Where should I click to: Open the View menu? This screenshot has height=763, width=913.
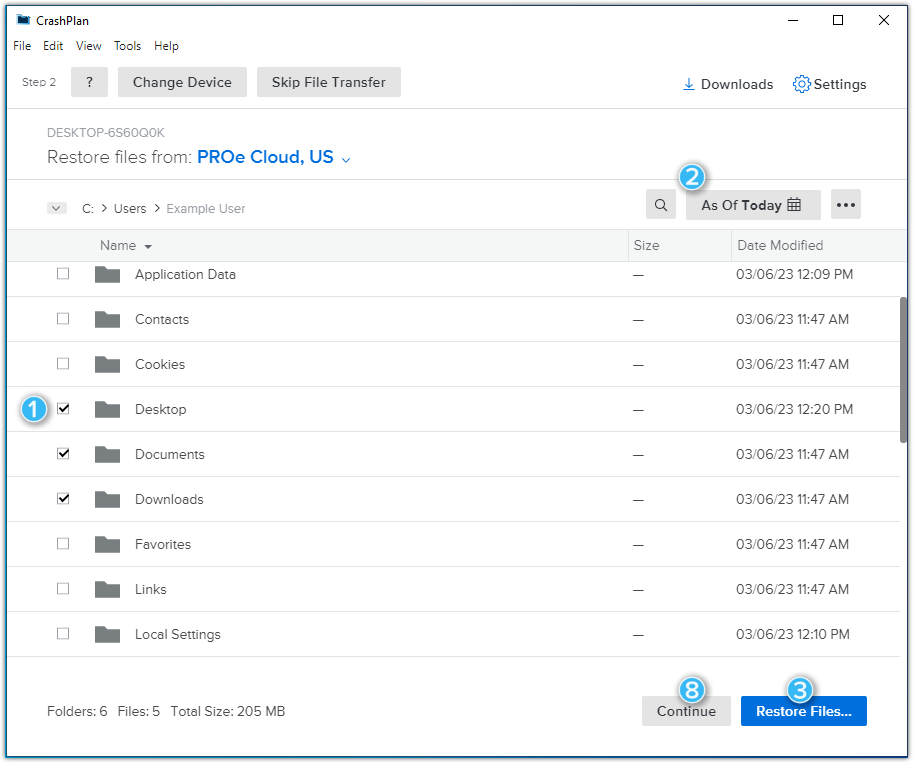point(89,46)
